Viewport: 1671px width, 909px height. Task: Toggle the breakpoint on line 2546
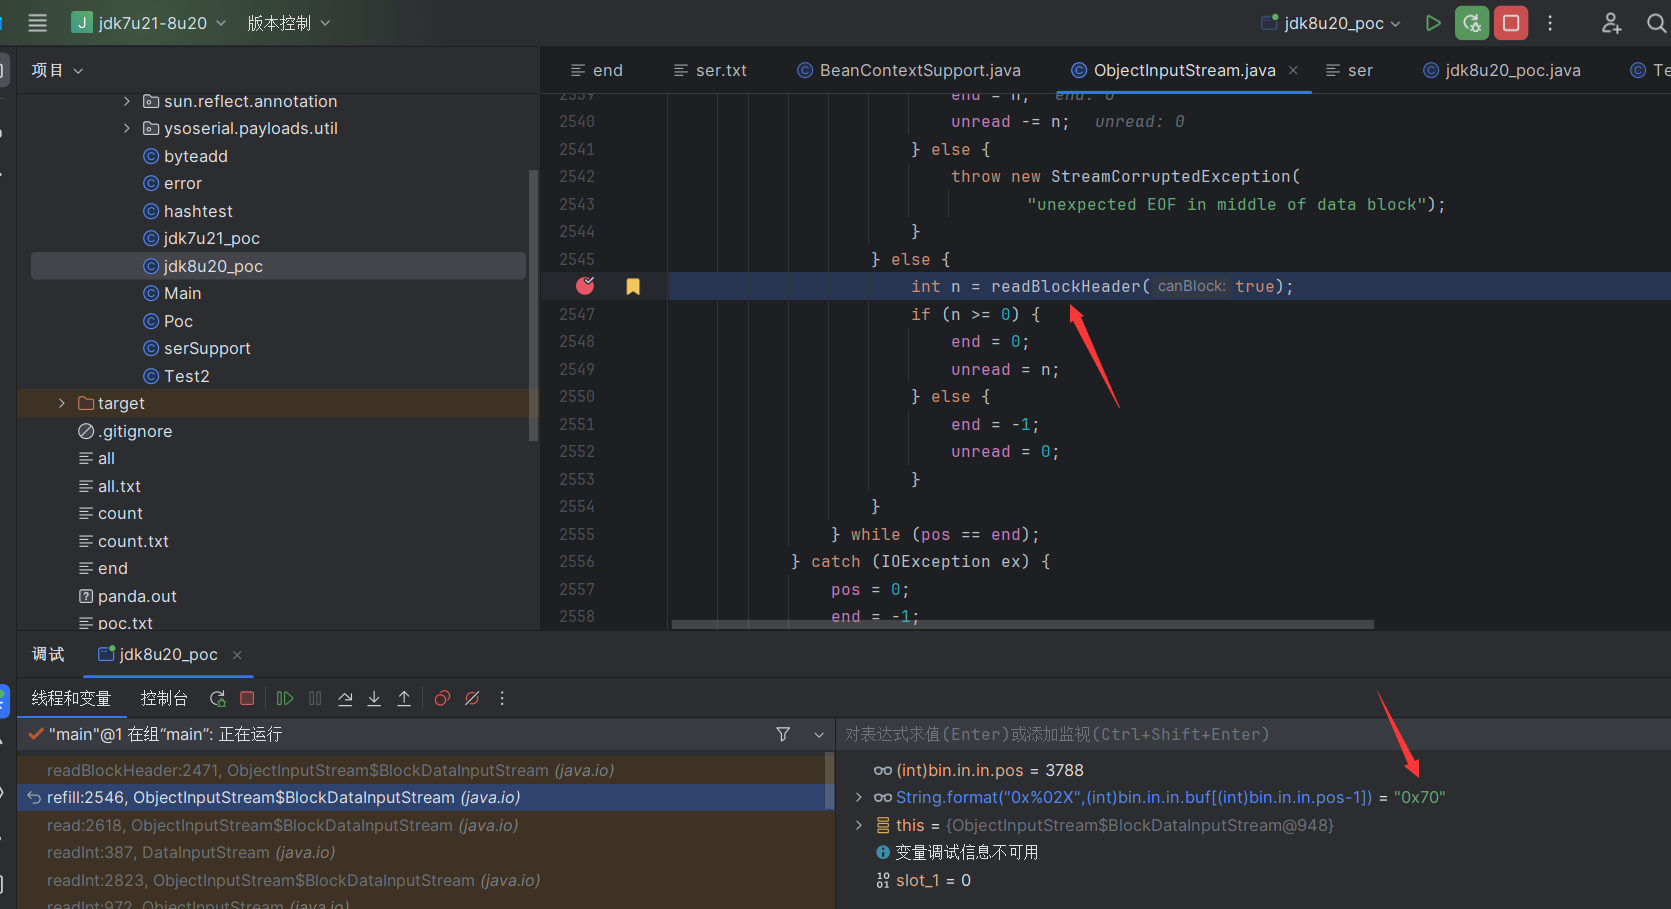point(585,286)
